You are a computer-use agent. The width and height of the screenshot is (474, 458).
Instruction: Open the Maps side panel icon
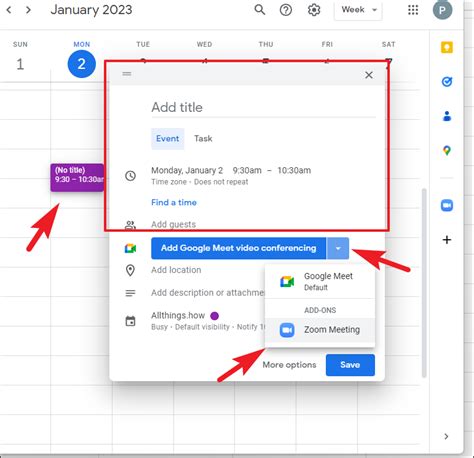(447, 151)
